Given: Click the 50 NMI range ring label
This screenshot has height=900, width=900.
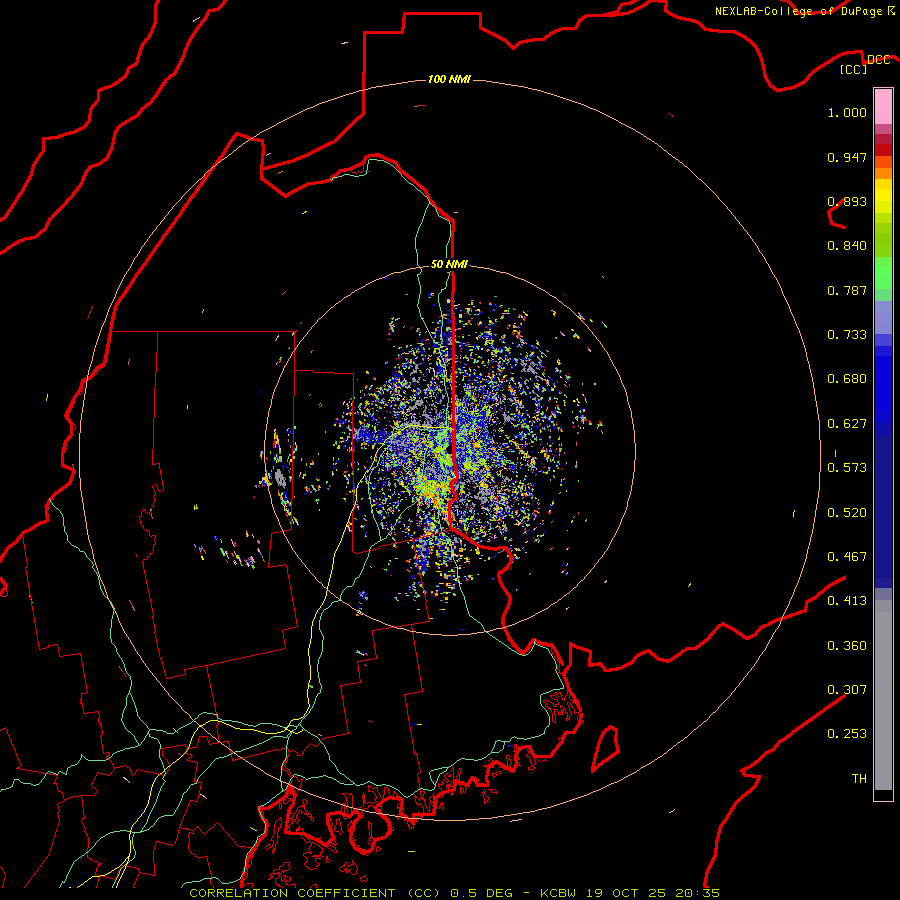Looking at the screenshot, I should coord(449,265).
